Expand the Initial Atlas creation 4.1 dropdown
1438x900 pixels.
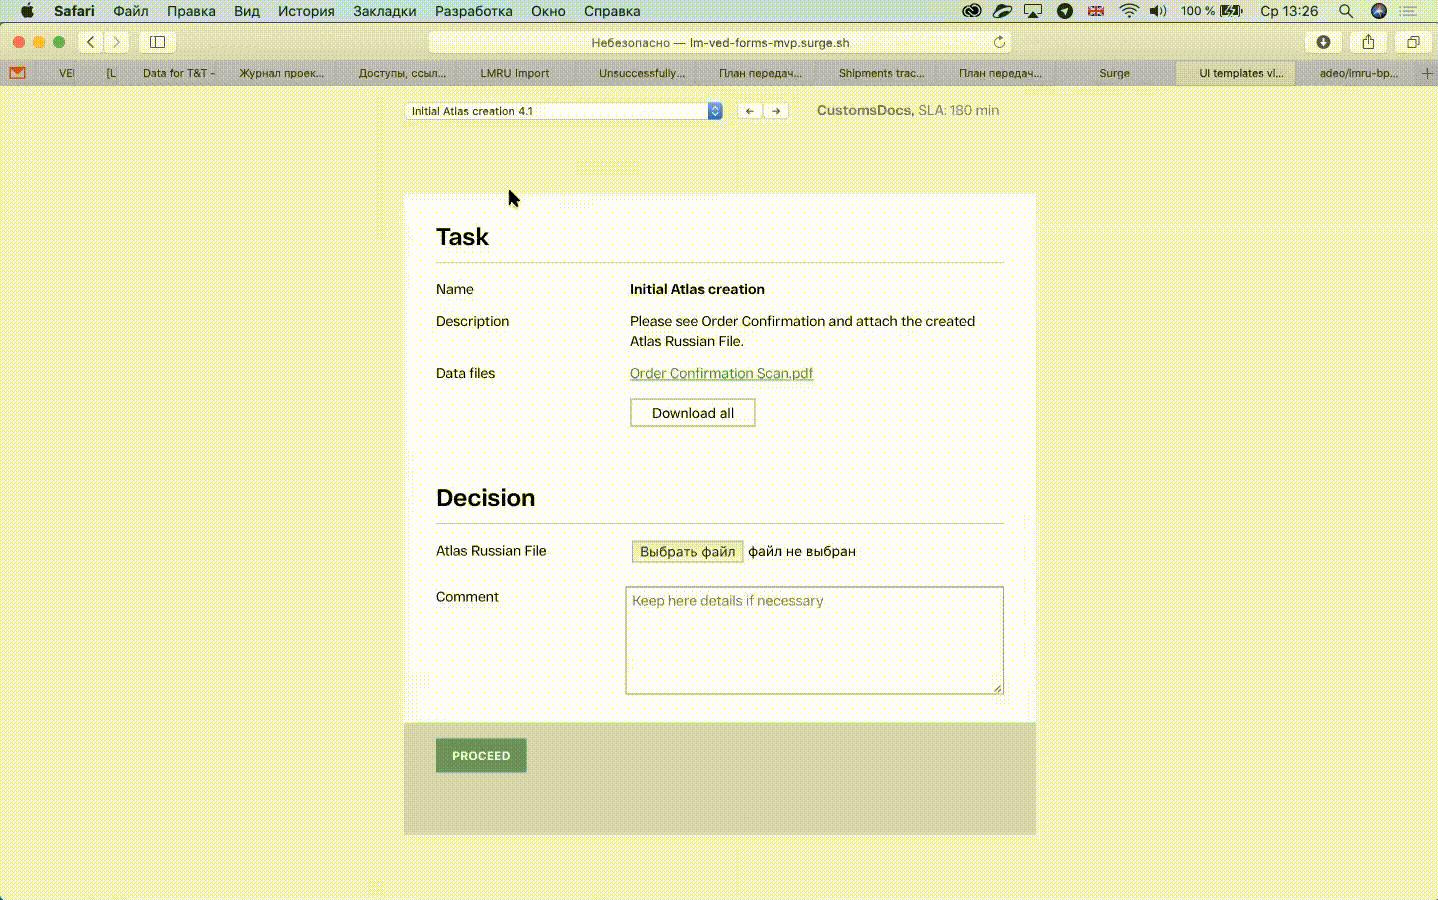pyautogui.click(x=563, y=111)
